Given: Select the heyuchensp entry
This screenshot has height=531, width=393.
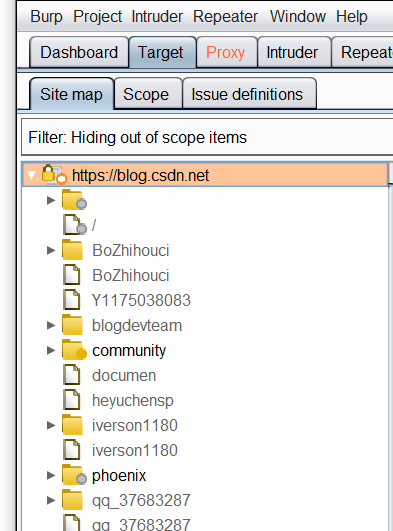Looking at the screenshot, I should (133, 401).
